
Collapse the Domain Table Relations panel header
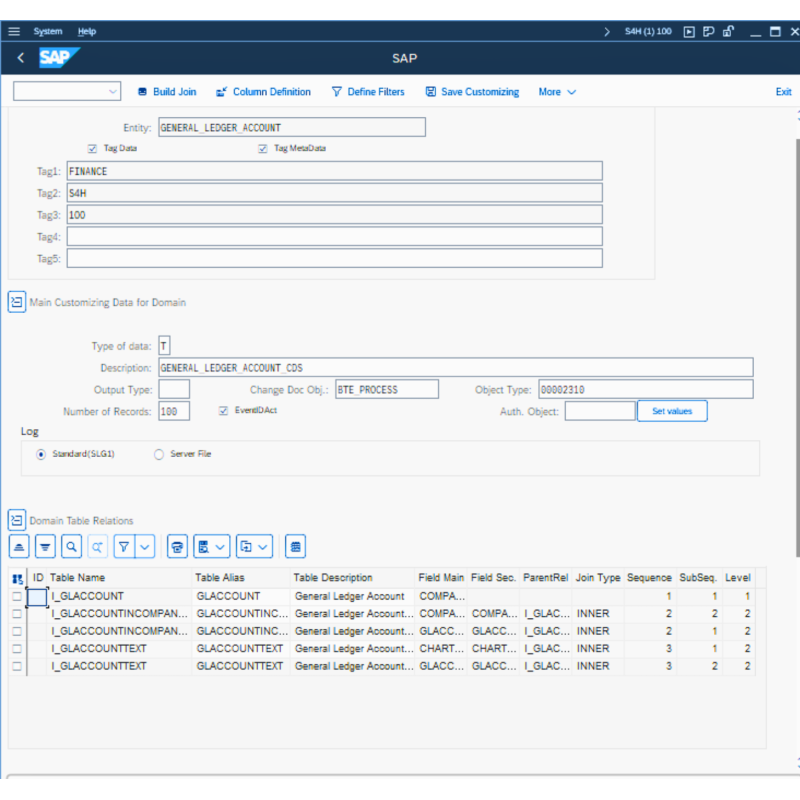pos(16,520)
